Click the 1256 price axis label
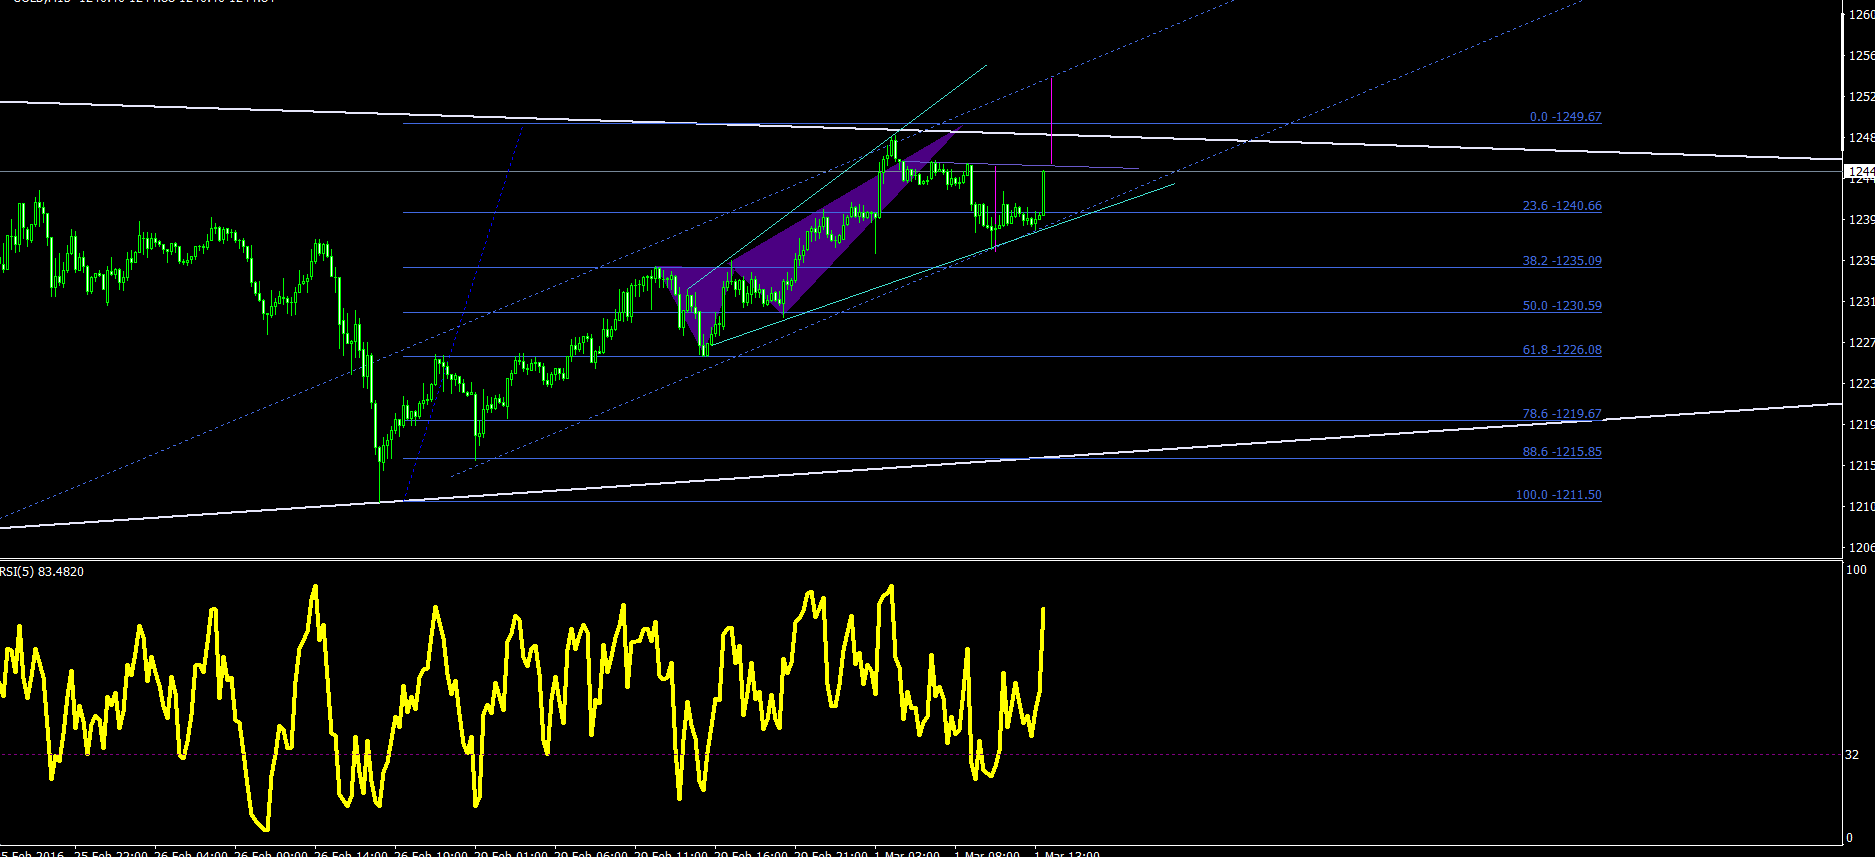 [1861, 56]
